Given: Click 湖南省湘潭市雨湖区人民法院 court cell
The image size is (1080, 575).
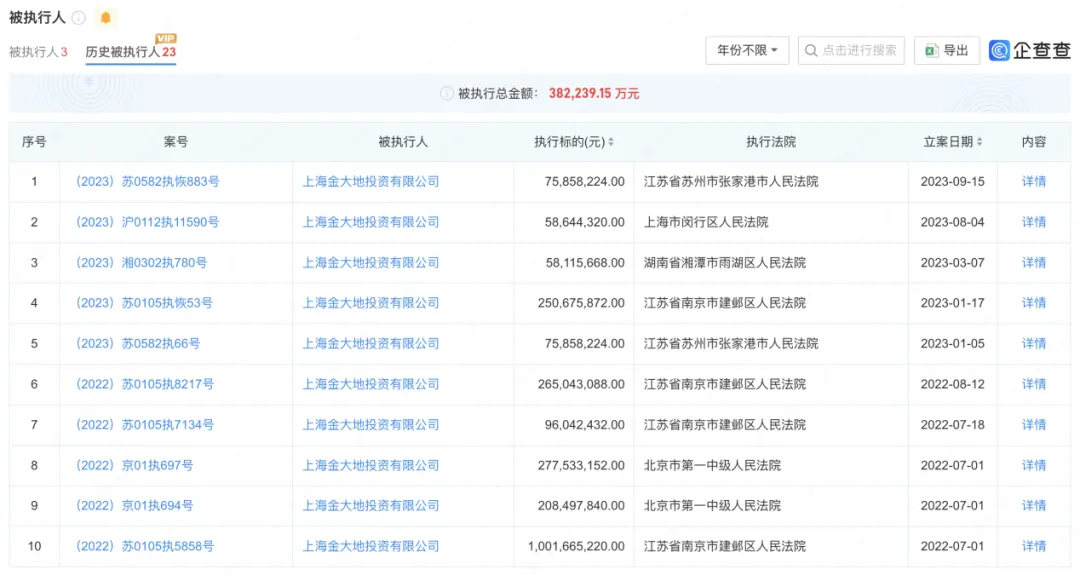Looking at the screenshot, I should coord(725,263).
